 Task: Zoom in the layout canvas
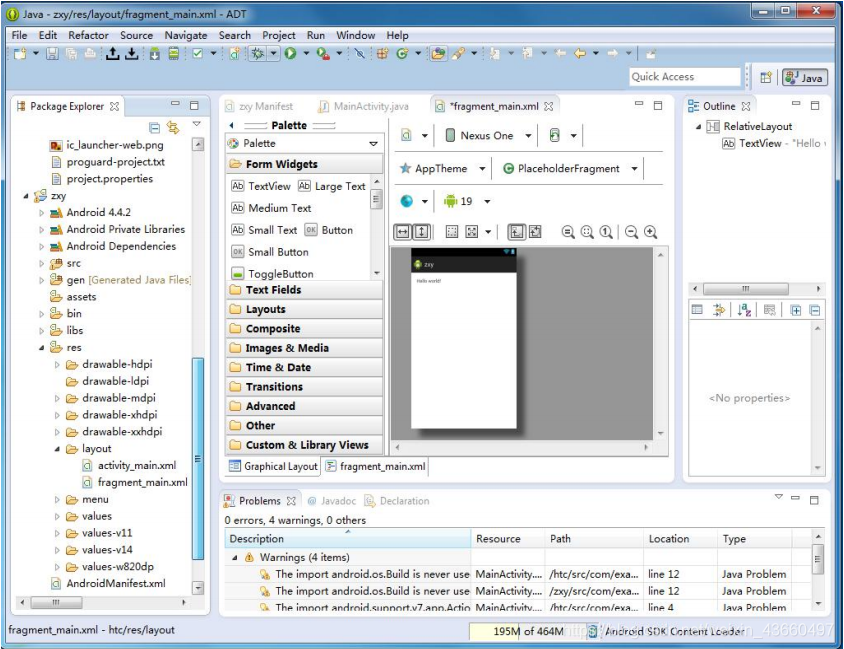(x=650, y=232)
